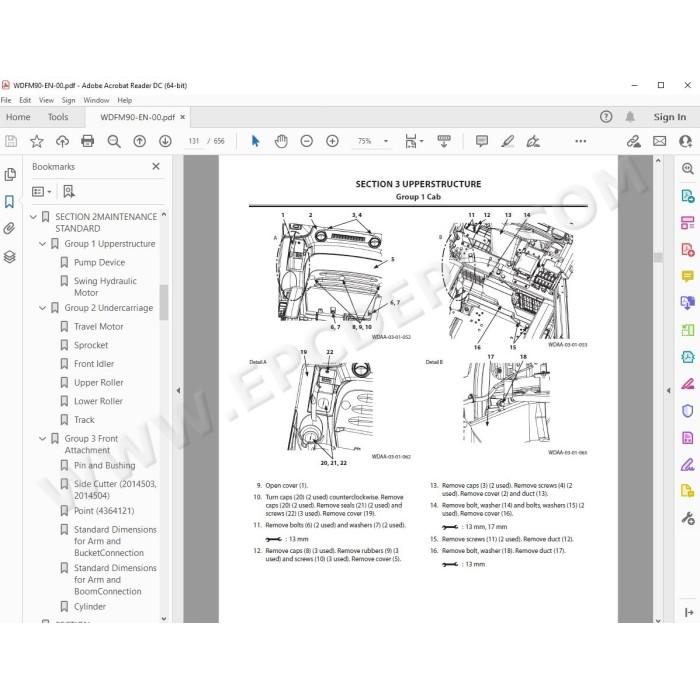Open the File menu
700x700 pixels.
(6, 100)
